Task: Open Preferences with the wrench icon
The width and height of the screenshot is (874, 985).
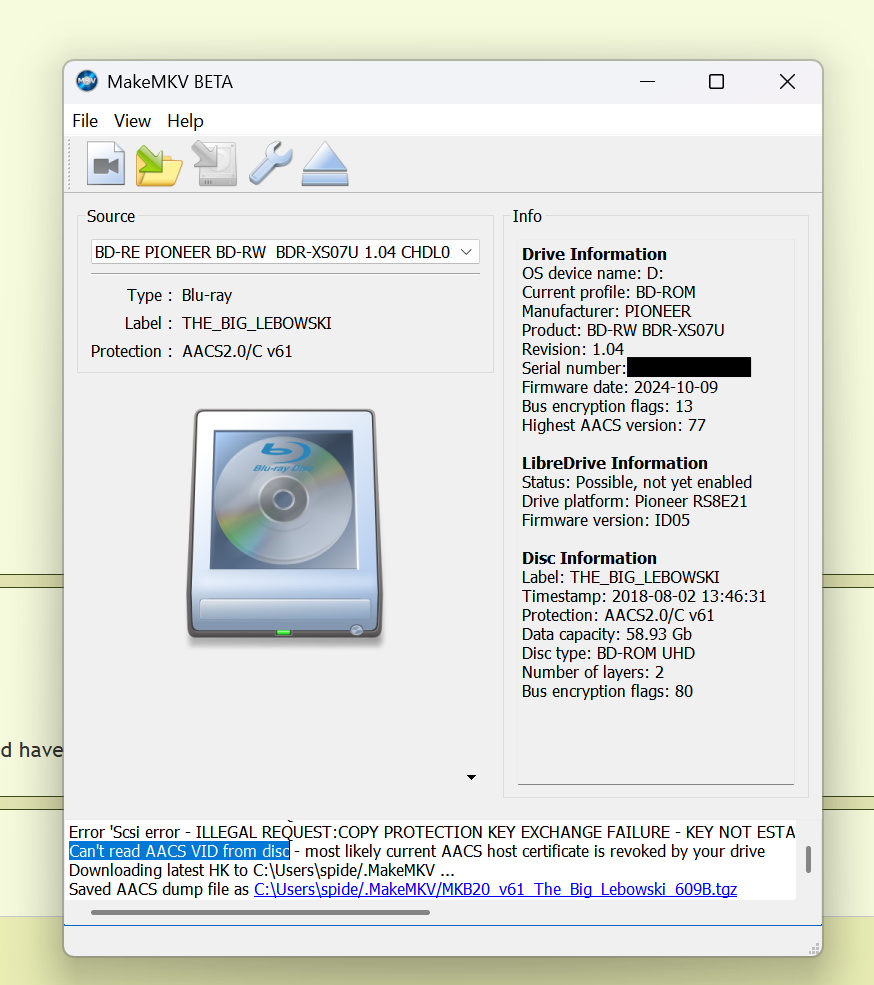Action: (x=270, y=163)
